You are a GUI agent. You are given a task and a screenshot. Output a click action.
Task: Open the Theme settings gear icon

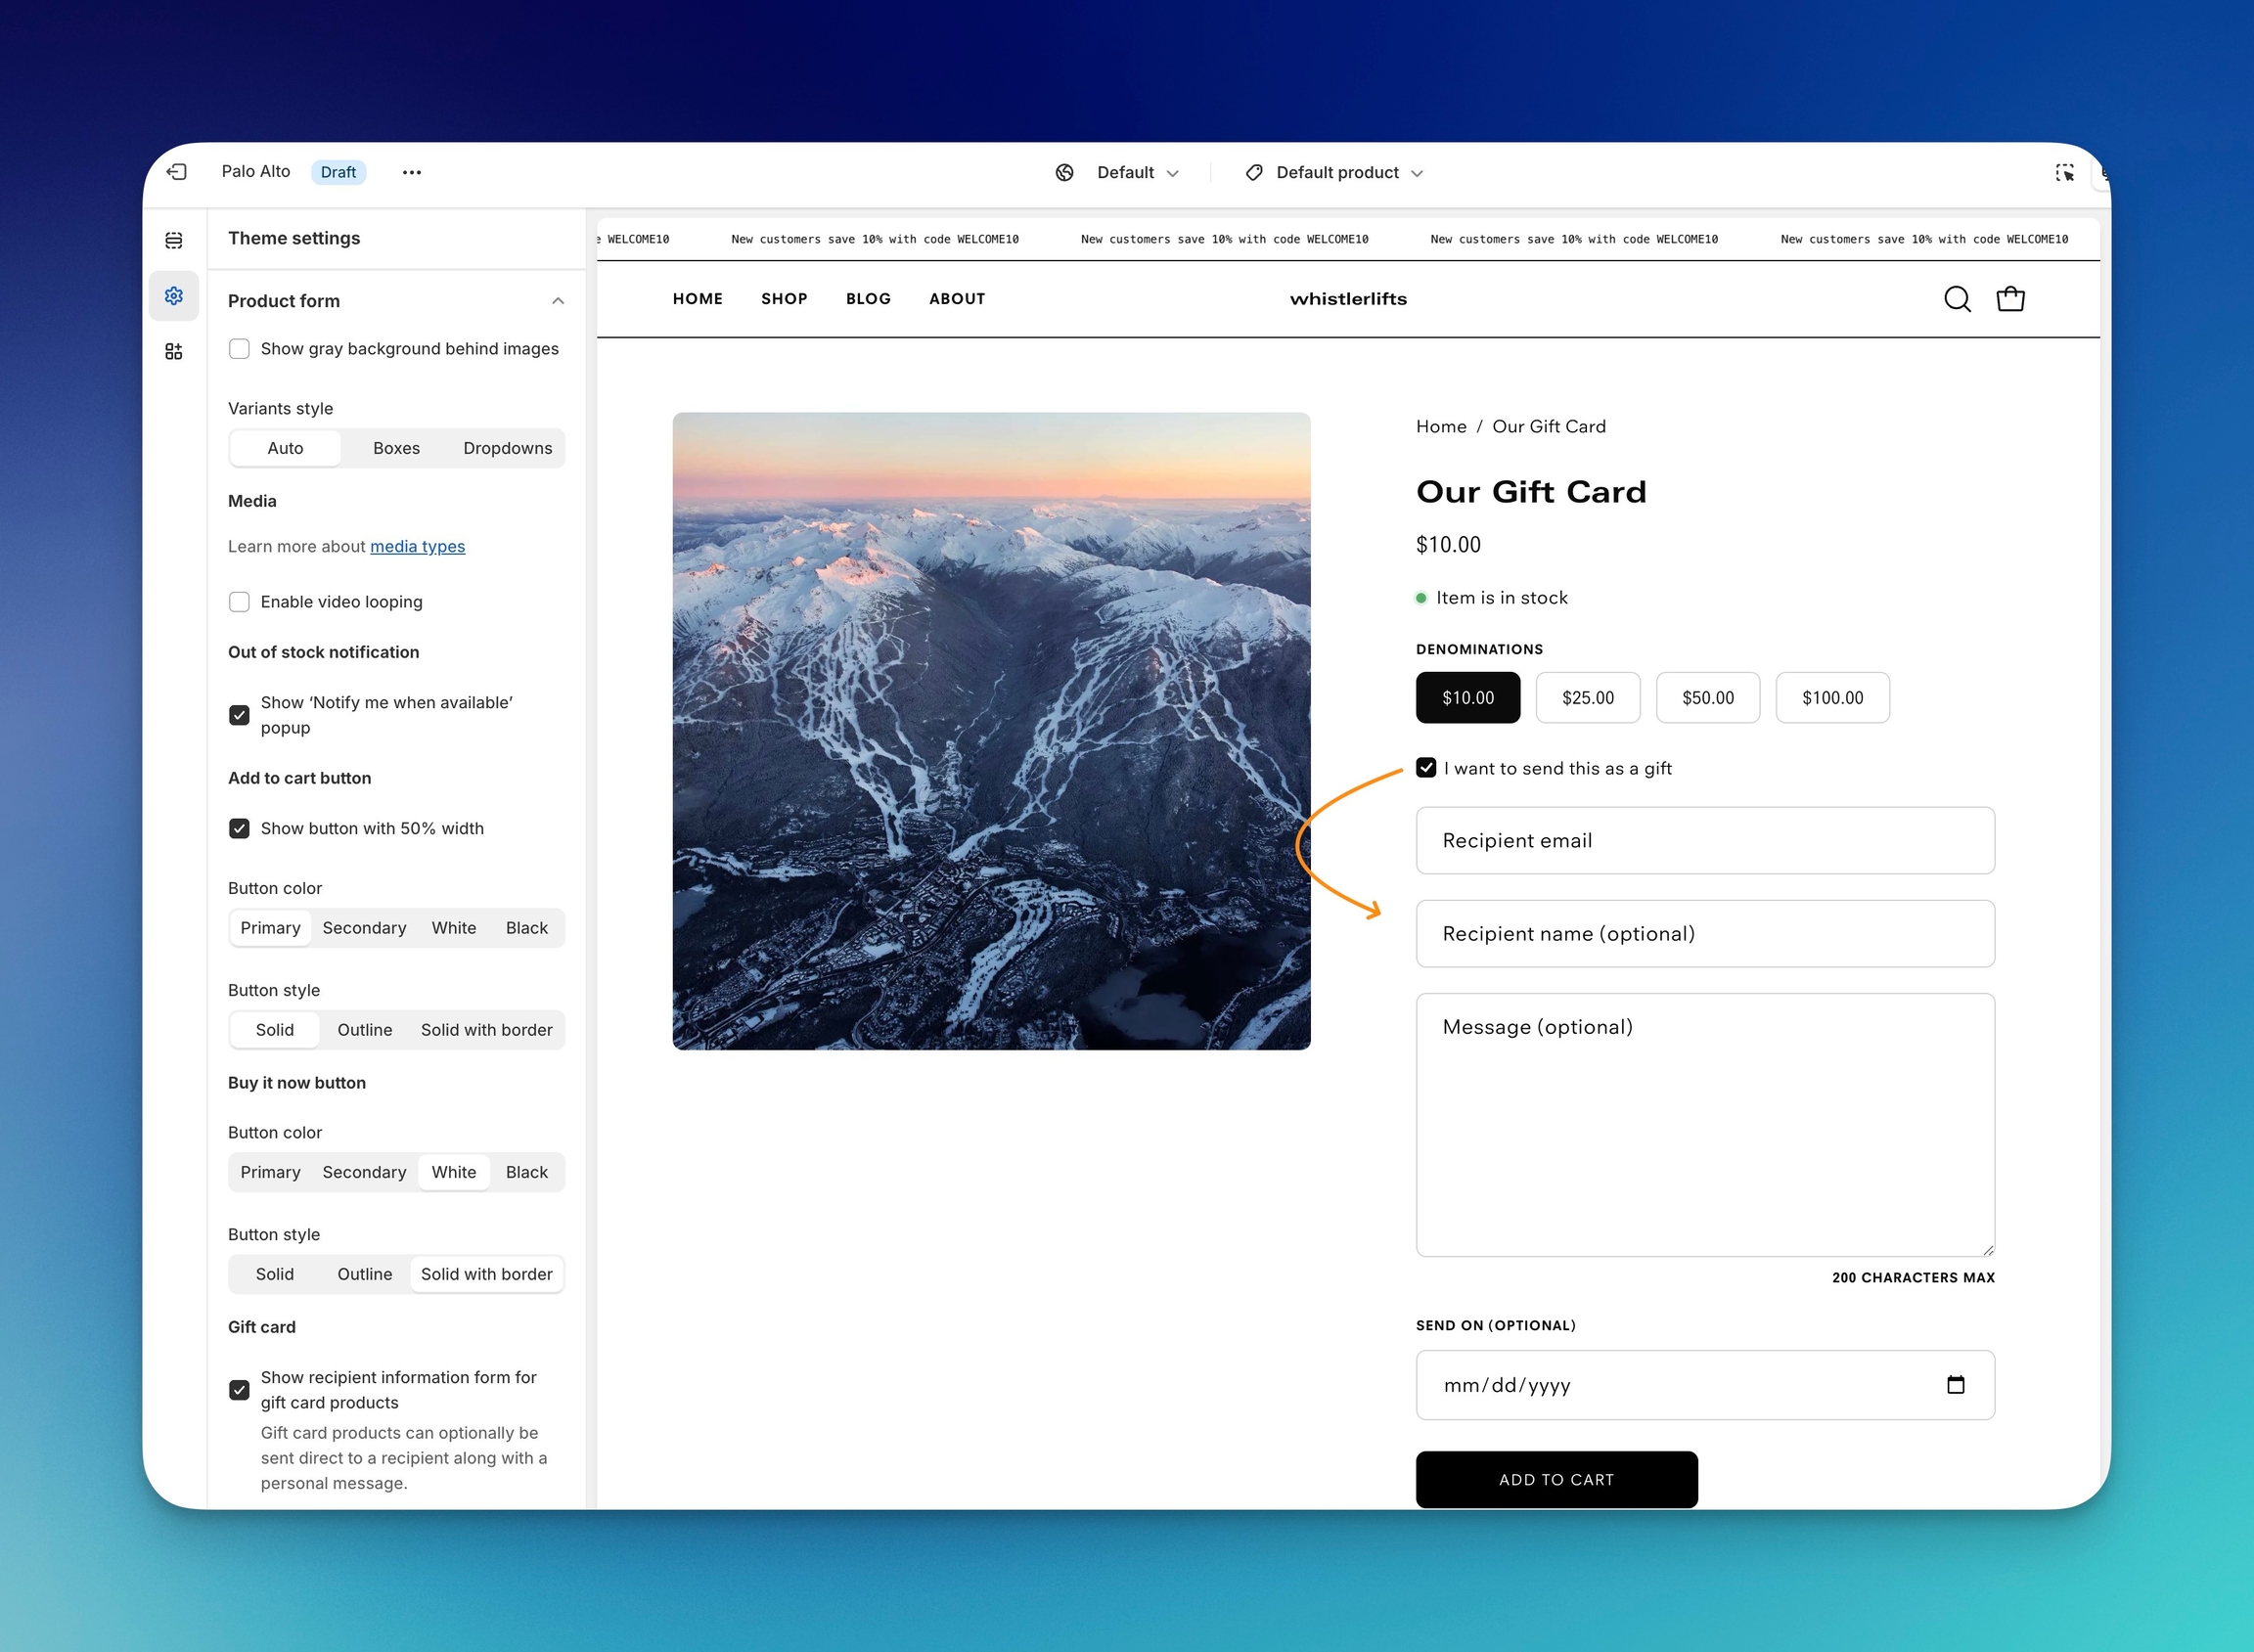pos(174,296)
